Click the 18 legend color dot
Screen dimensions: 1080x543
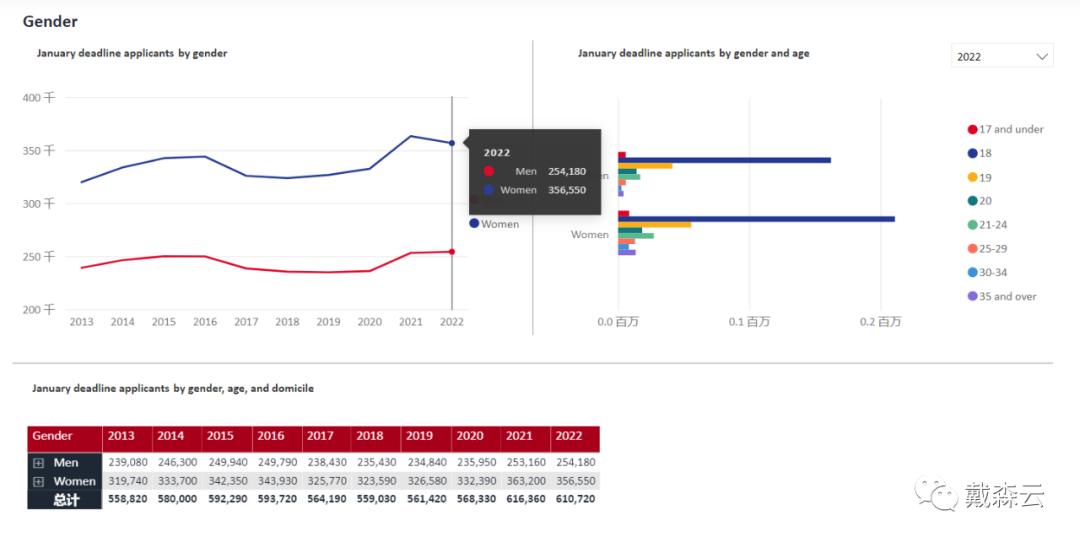pyautogui.click(x=973, y=153)
